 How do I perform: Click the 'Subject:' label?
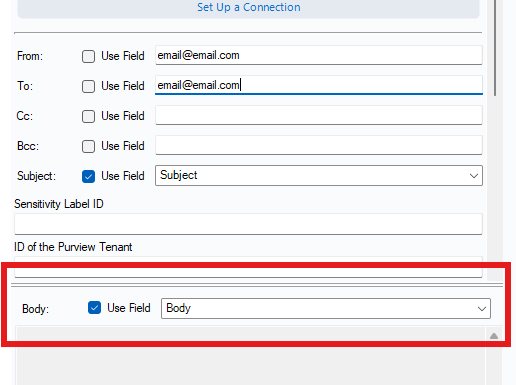point(36,176)
